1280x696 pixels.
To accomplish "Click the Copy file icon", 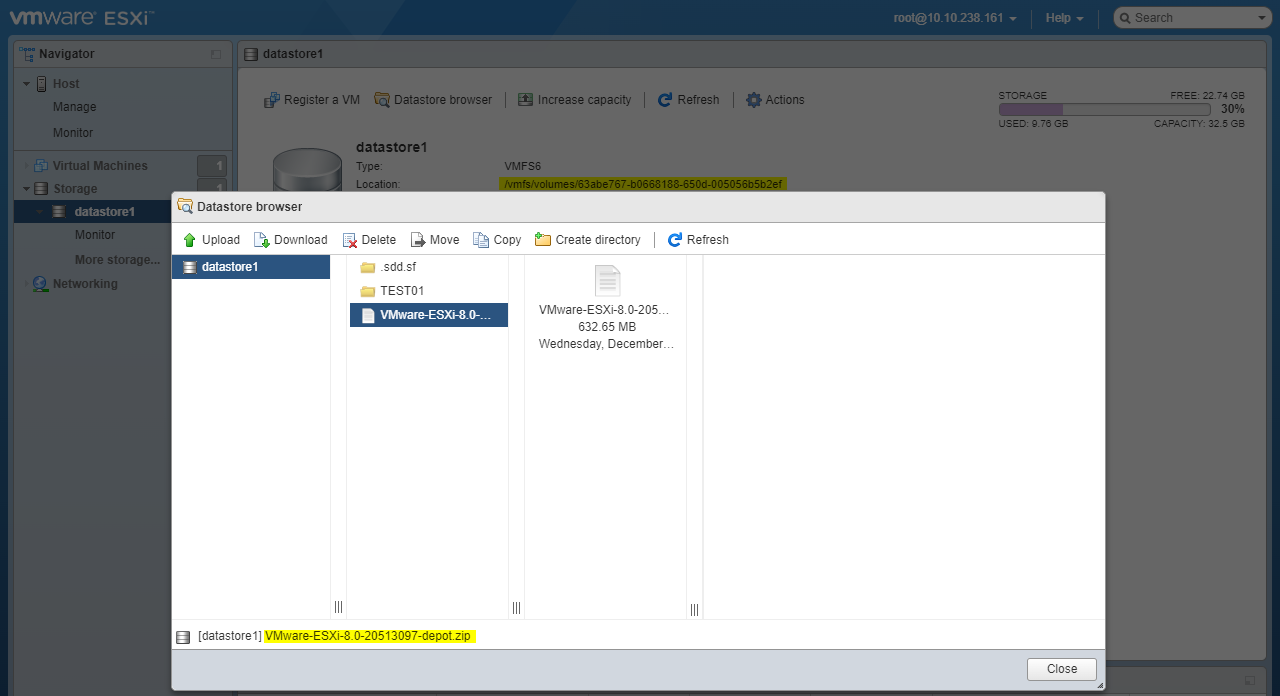I will click(x=481, y=240).
